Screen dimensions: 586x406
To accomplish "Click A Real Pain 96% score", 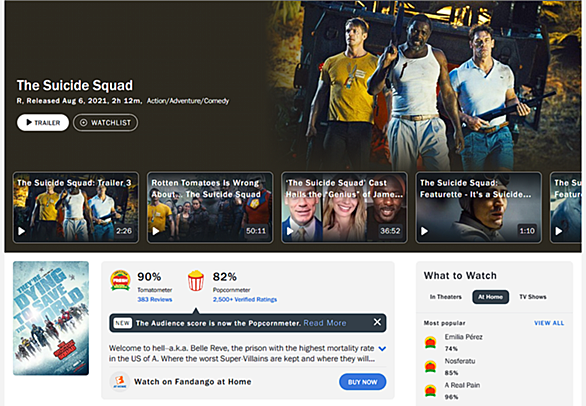I will (451, 397).
